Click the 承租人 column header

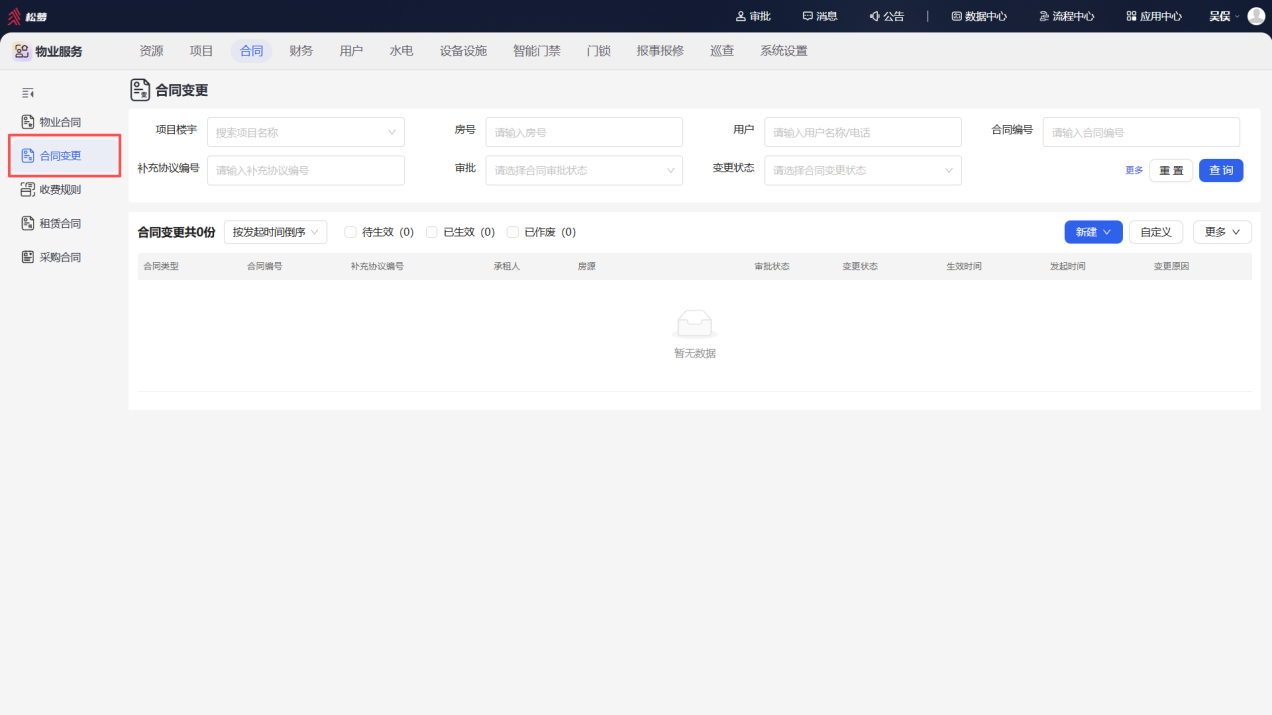click(507, 267)
